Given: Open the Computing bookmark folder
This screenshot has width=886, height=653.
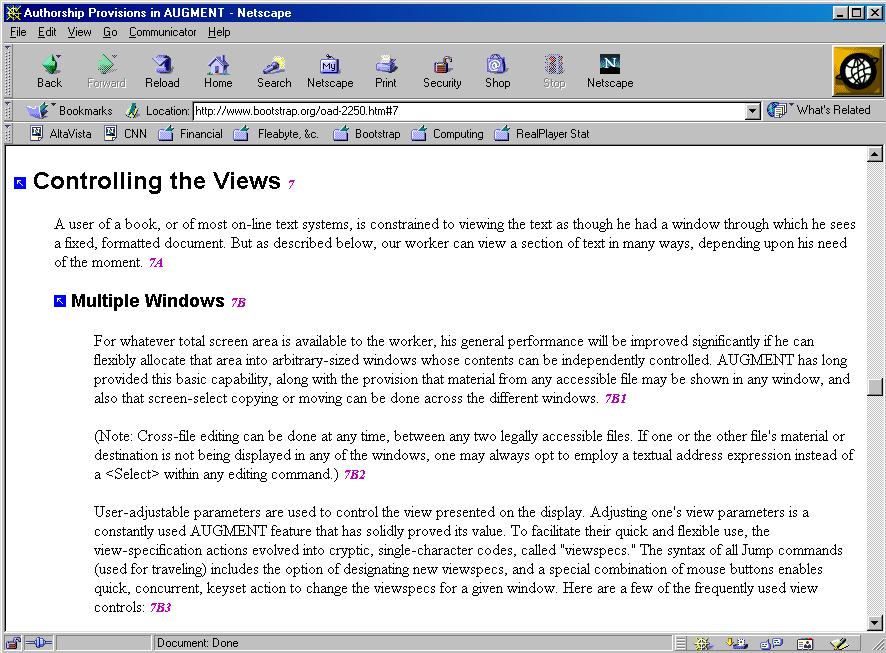Looking at the screenshot, I should pos(448,134).
